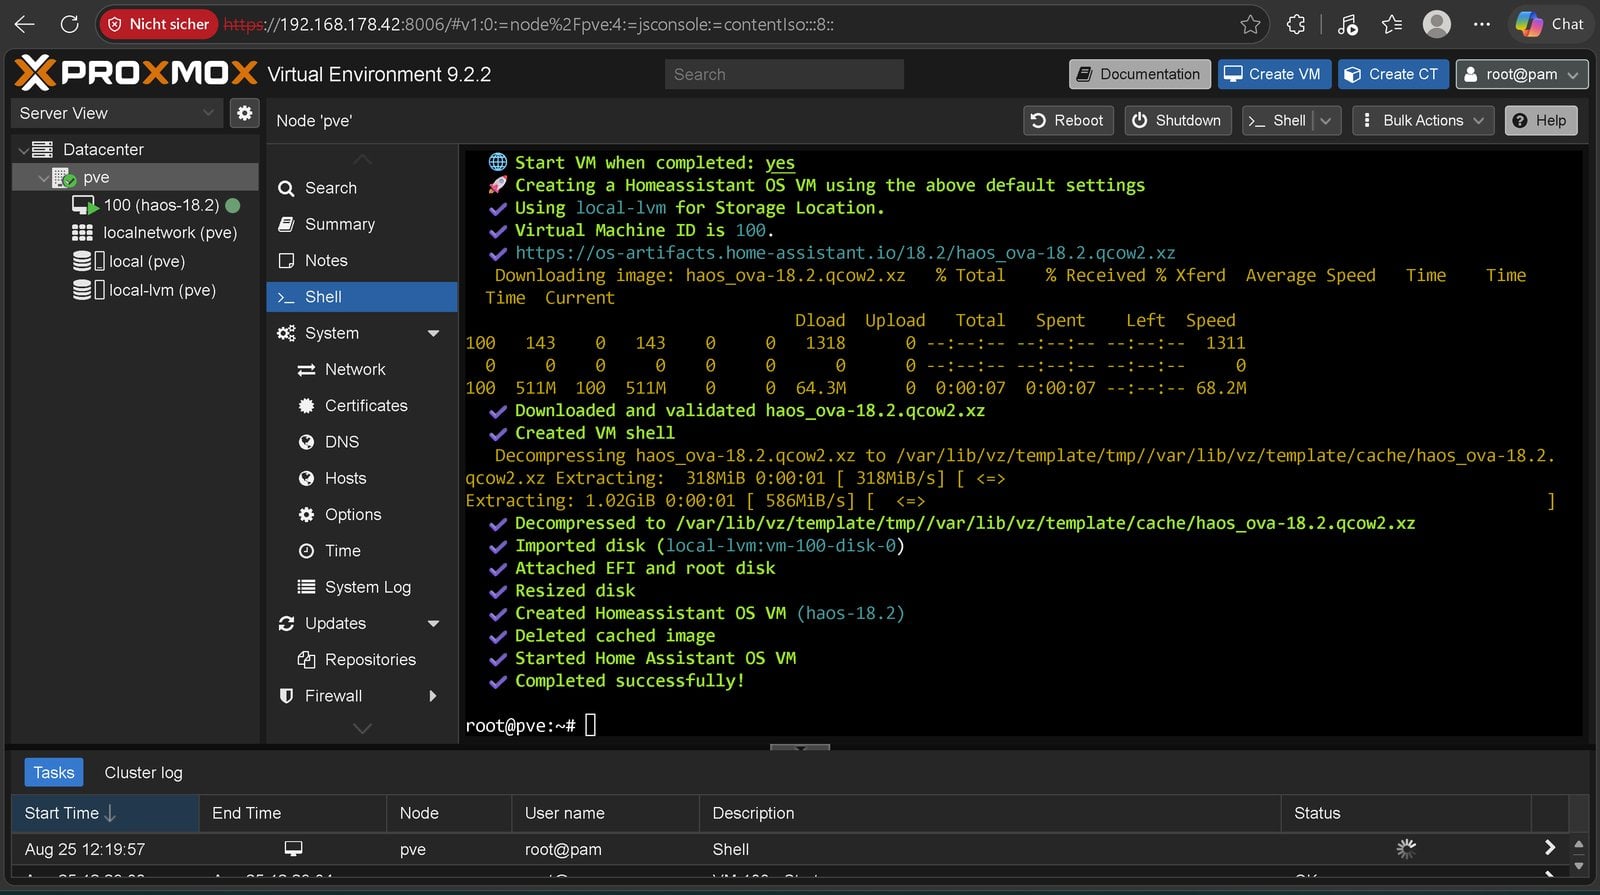Switch to the Cluster log tab

coord(143,772)
